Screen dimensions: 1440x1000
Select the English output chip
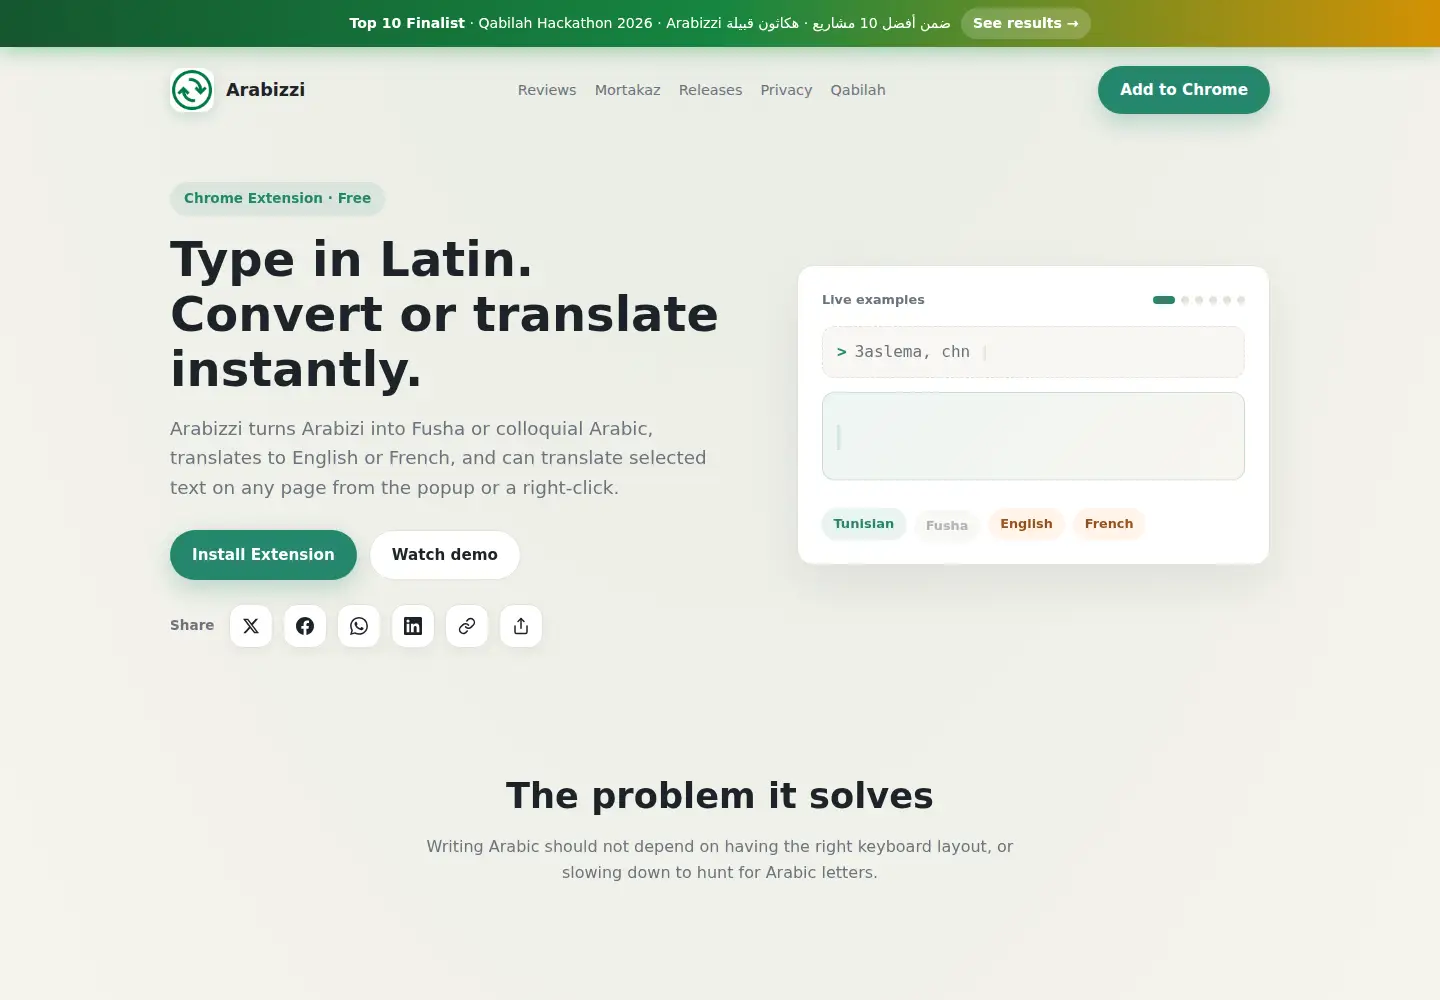(x=1026, y=524)
